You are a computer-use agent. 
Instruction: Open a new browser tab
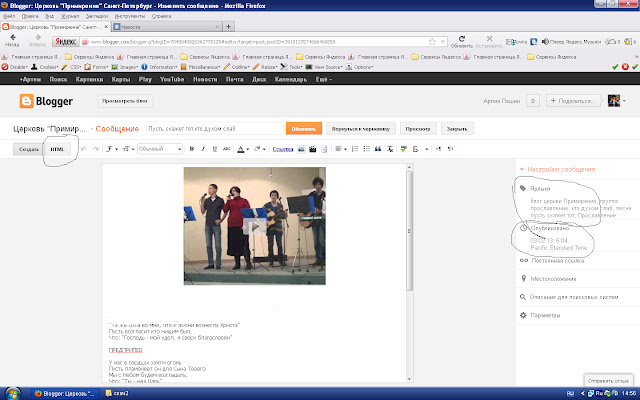click(229, 27)
